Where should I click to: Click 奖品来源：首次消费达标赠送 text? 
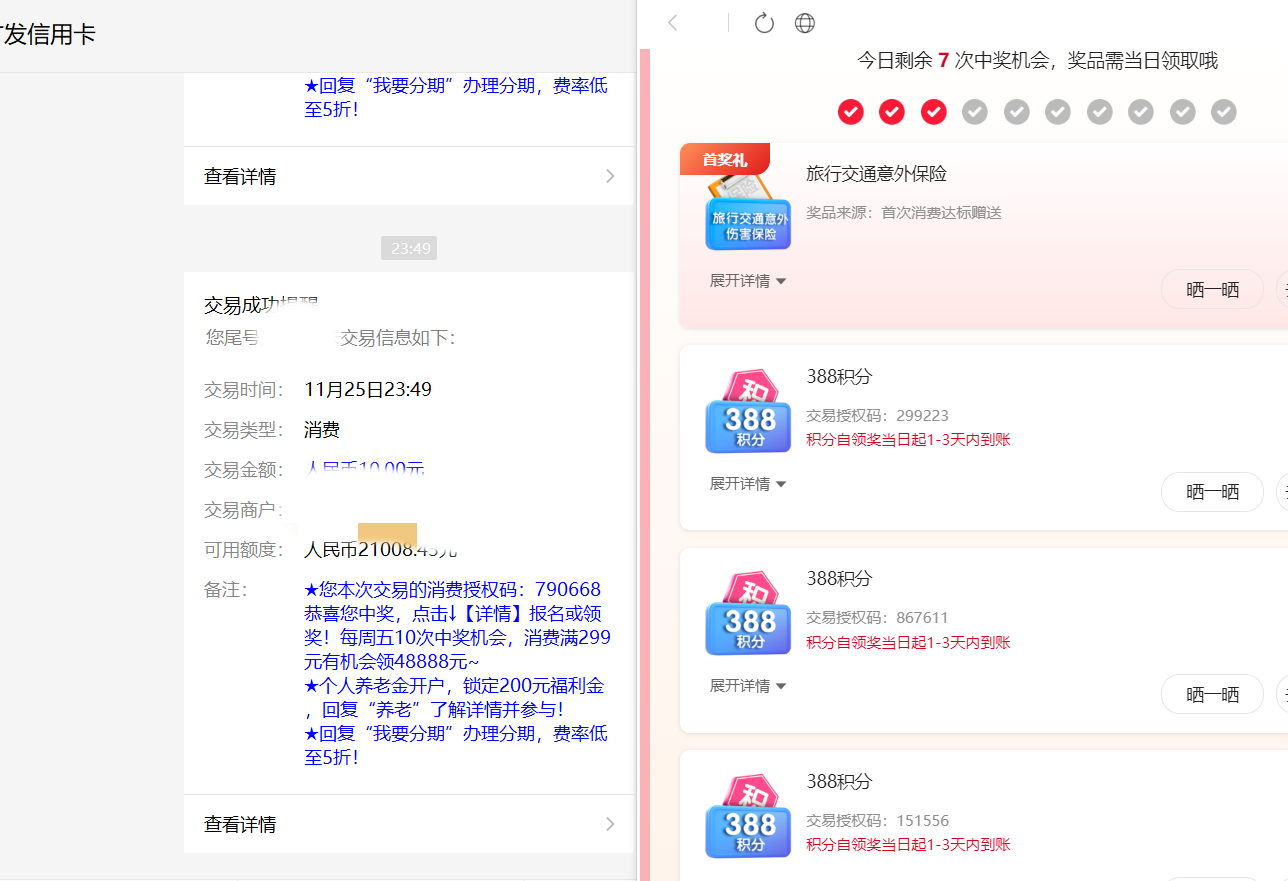[904, 213]
